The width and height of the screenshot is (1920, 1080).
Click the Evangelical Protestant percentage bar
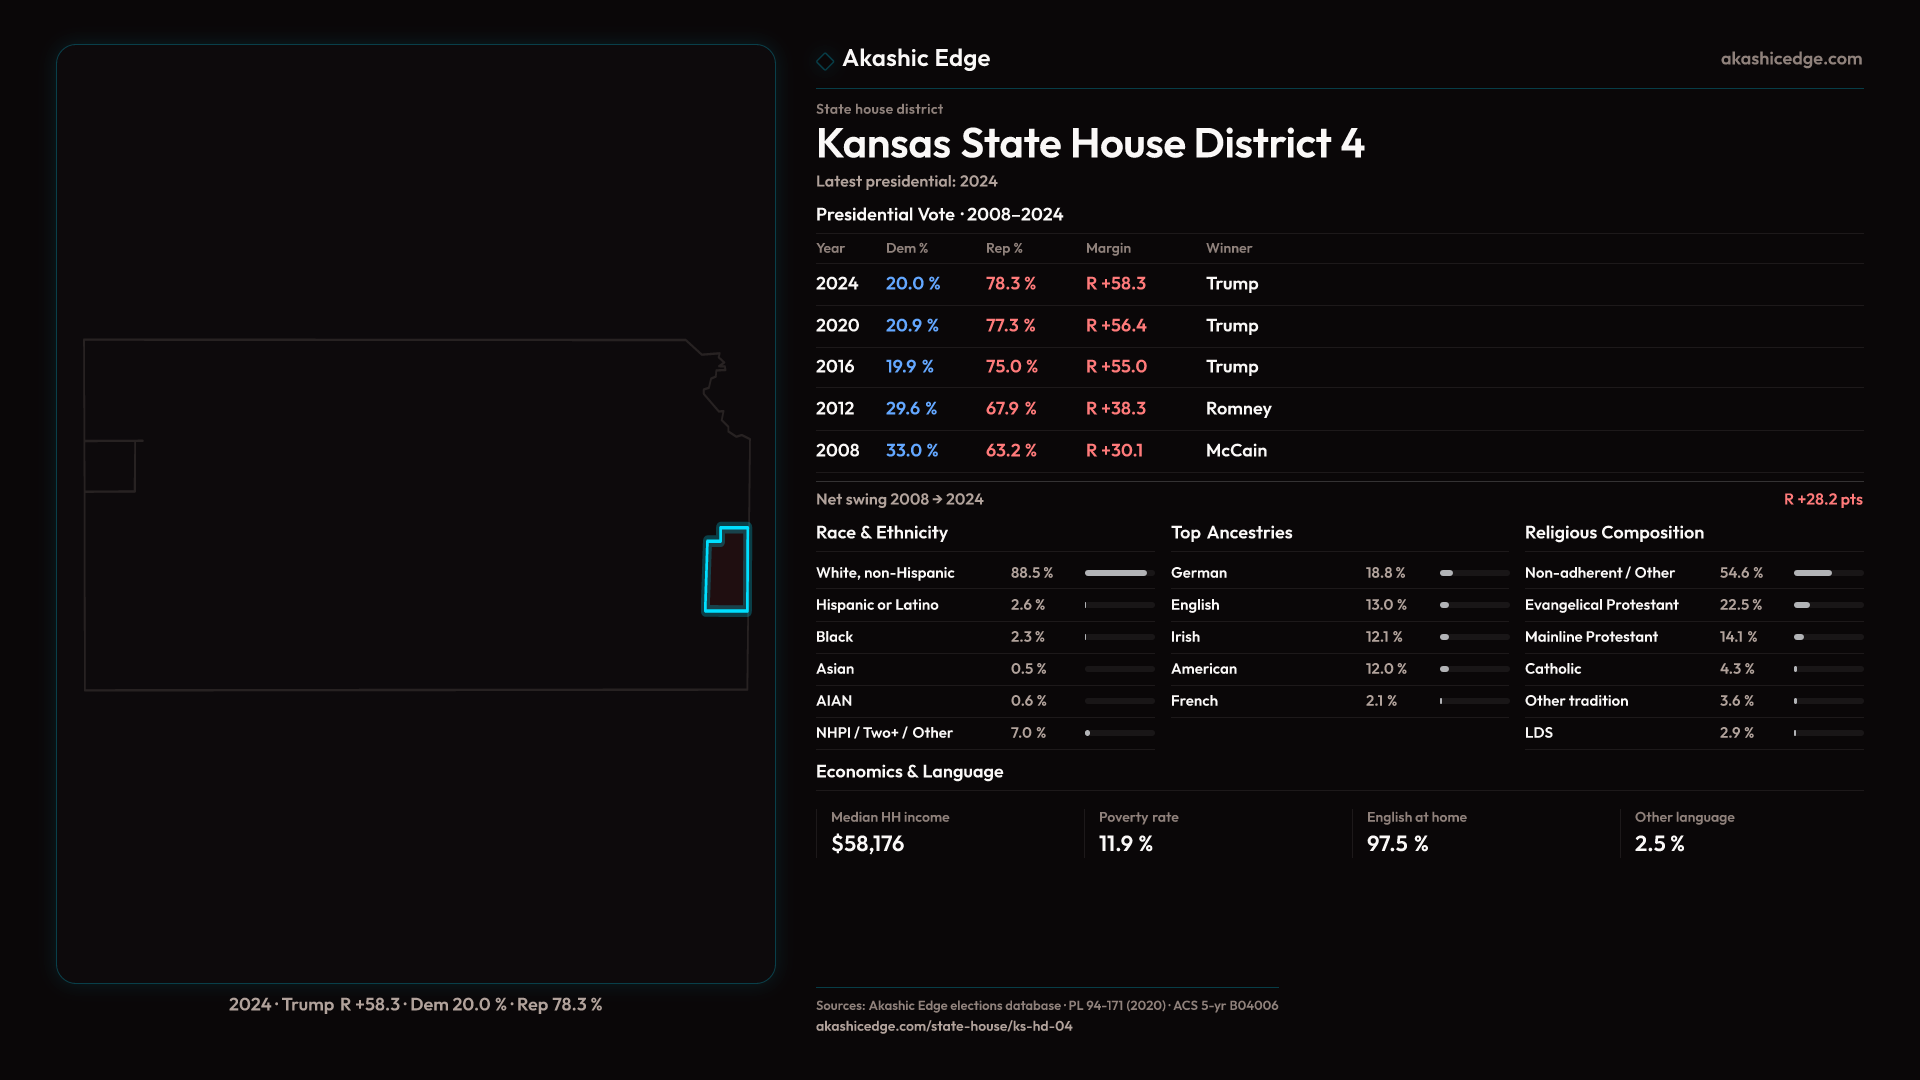click(x=1827, y=605)
